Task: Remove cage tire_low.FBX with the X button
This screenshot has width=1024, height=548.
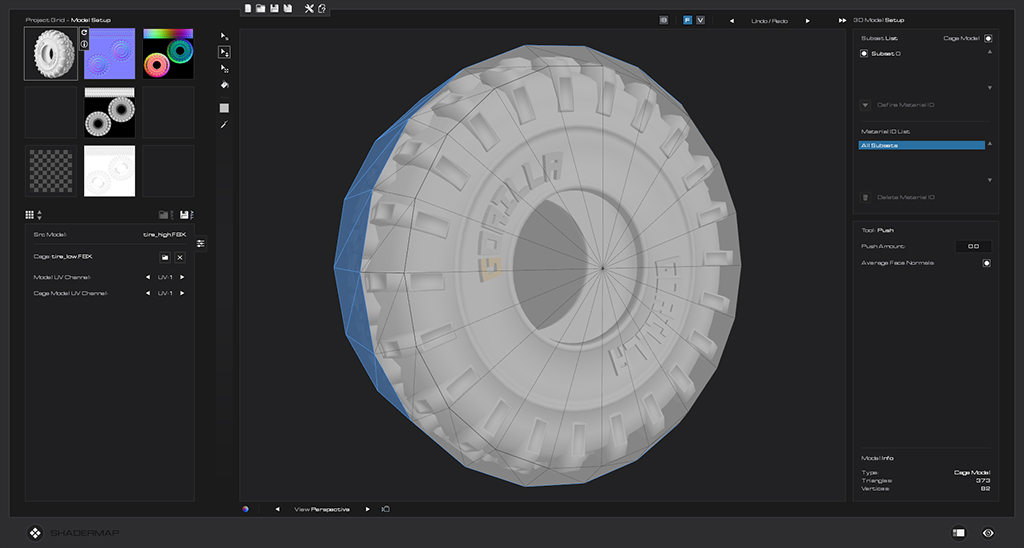Action: [x=180, y=257]
